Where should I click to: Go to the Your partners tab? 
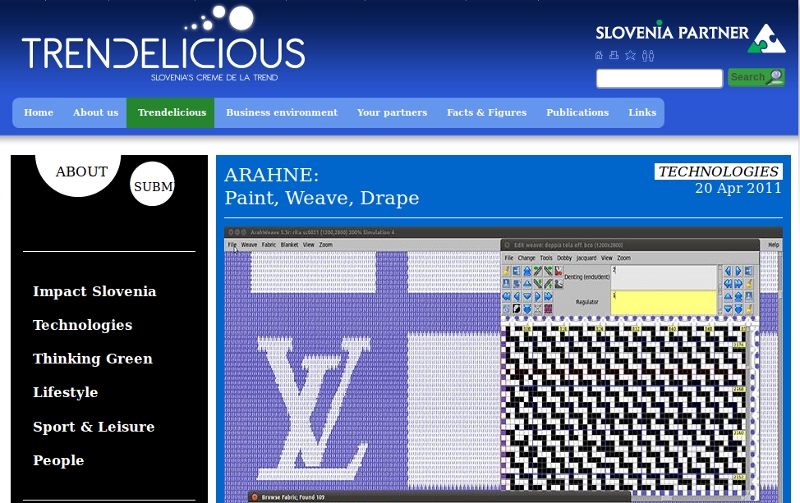[x=392, y=113]
